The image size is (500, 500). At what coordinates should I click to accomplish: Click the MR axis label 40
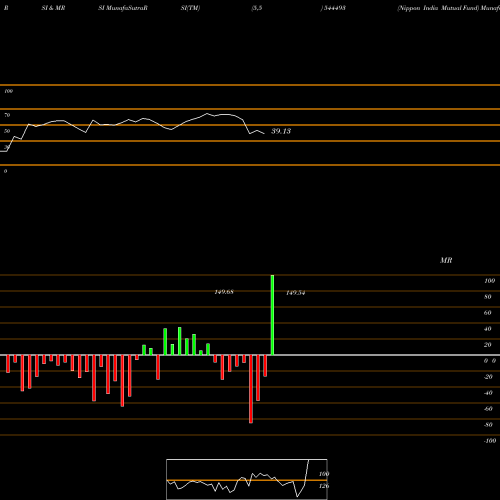click(x=488, y=329)
